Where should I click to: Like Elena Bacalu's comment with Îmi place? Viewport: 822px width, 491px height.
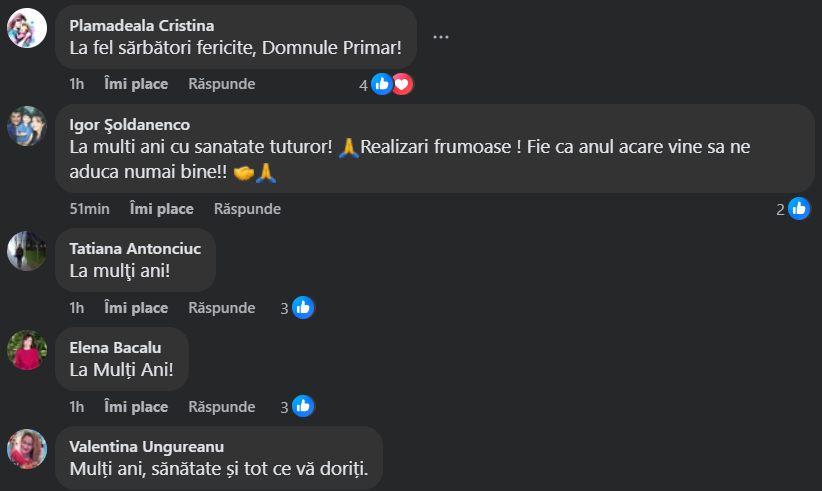coord(136,407)
